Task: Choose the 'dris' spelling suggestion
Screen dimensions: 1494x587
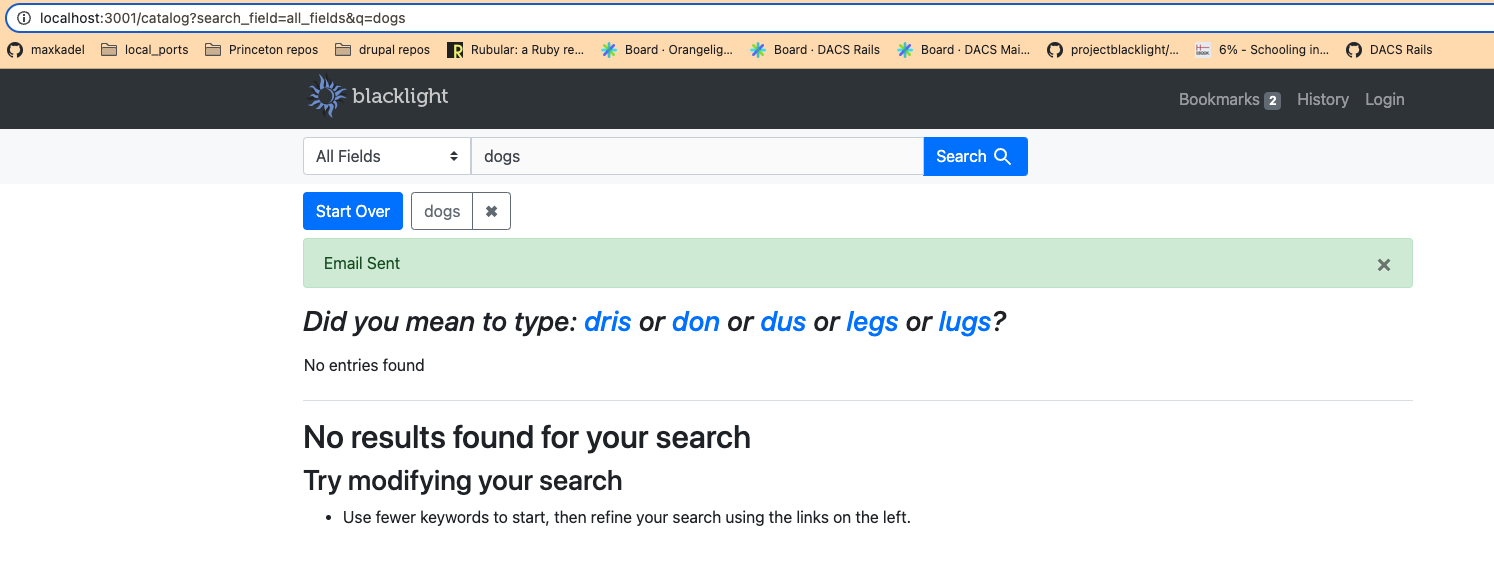Action: point(607,322)
